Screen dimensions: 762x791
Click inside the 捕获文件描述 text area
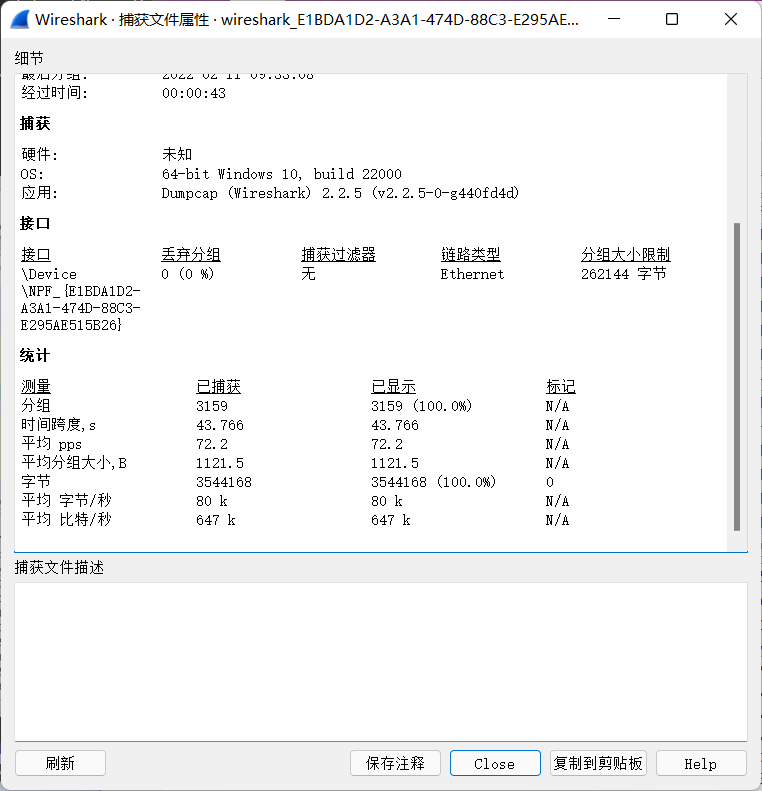coord(381,662)
